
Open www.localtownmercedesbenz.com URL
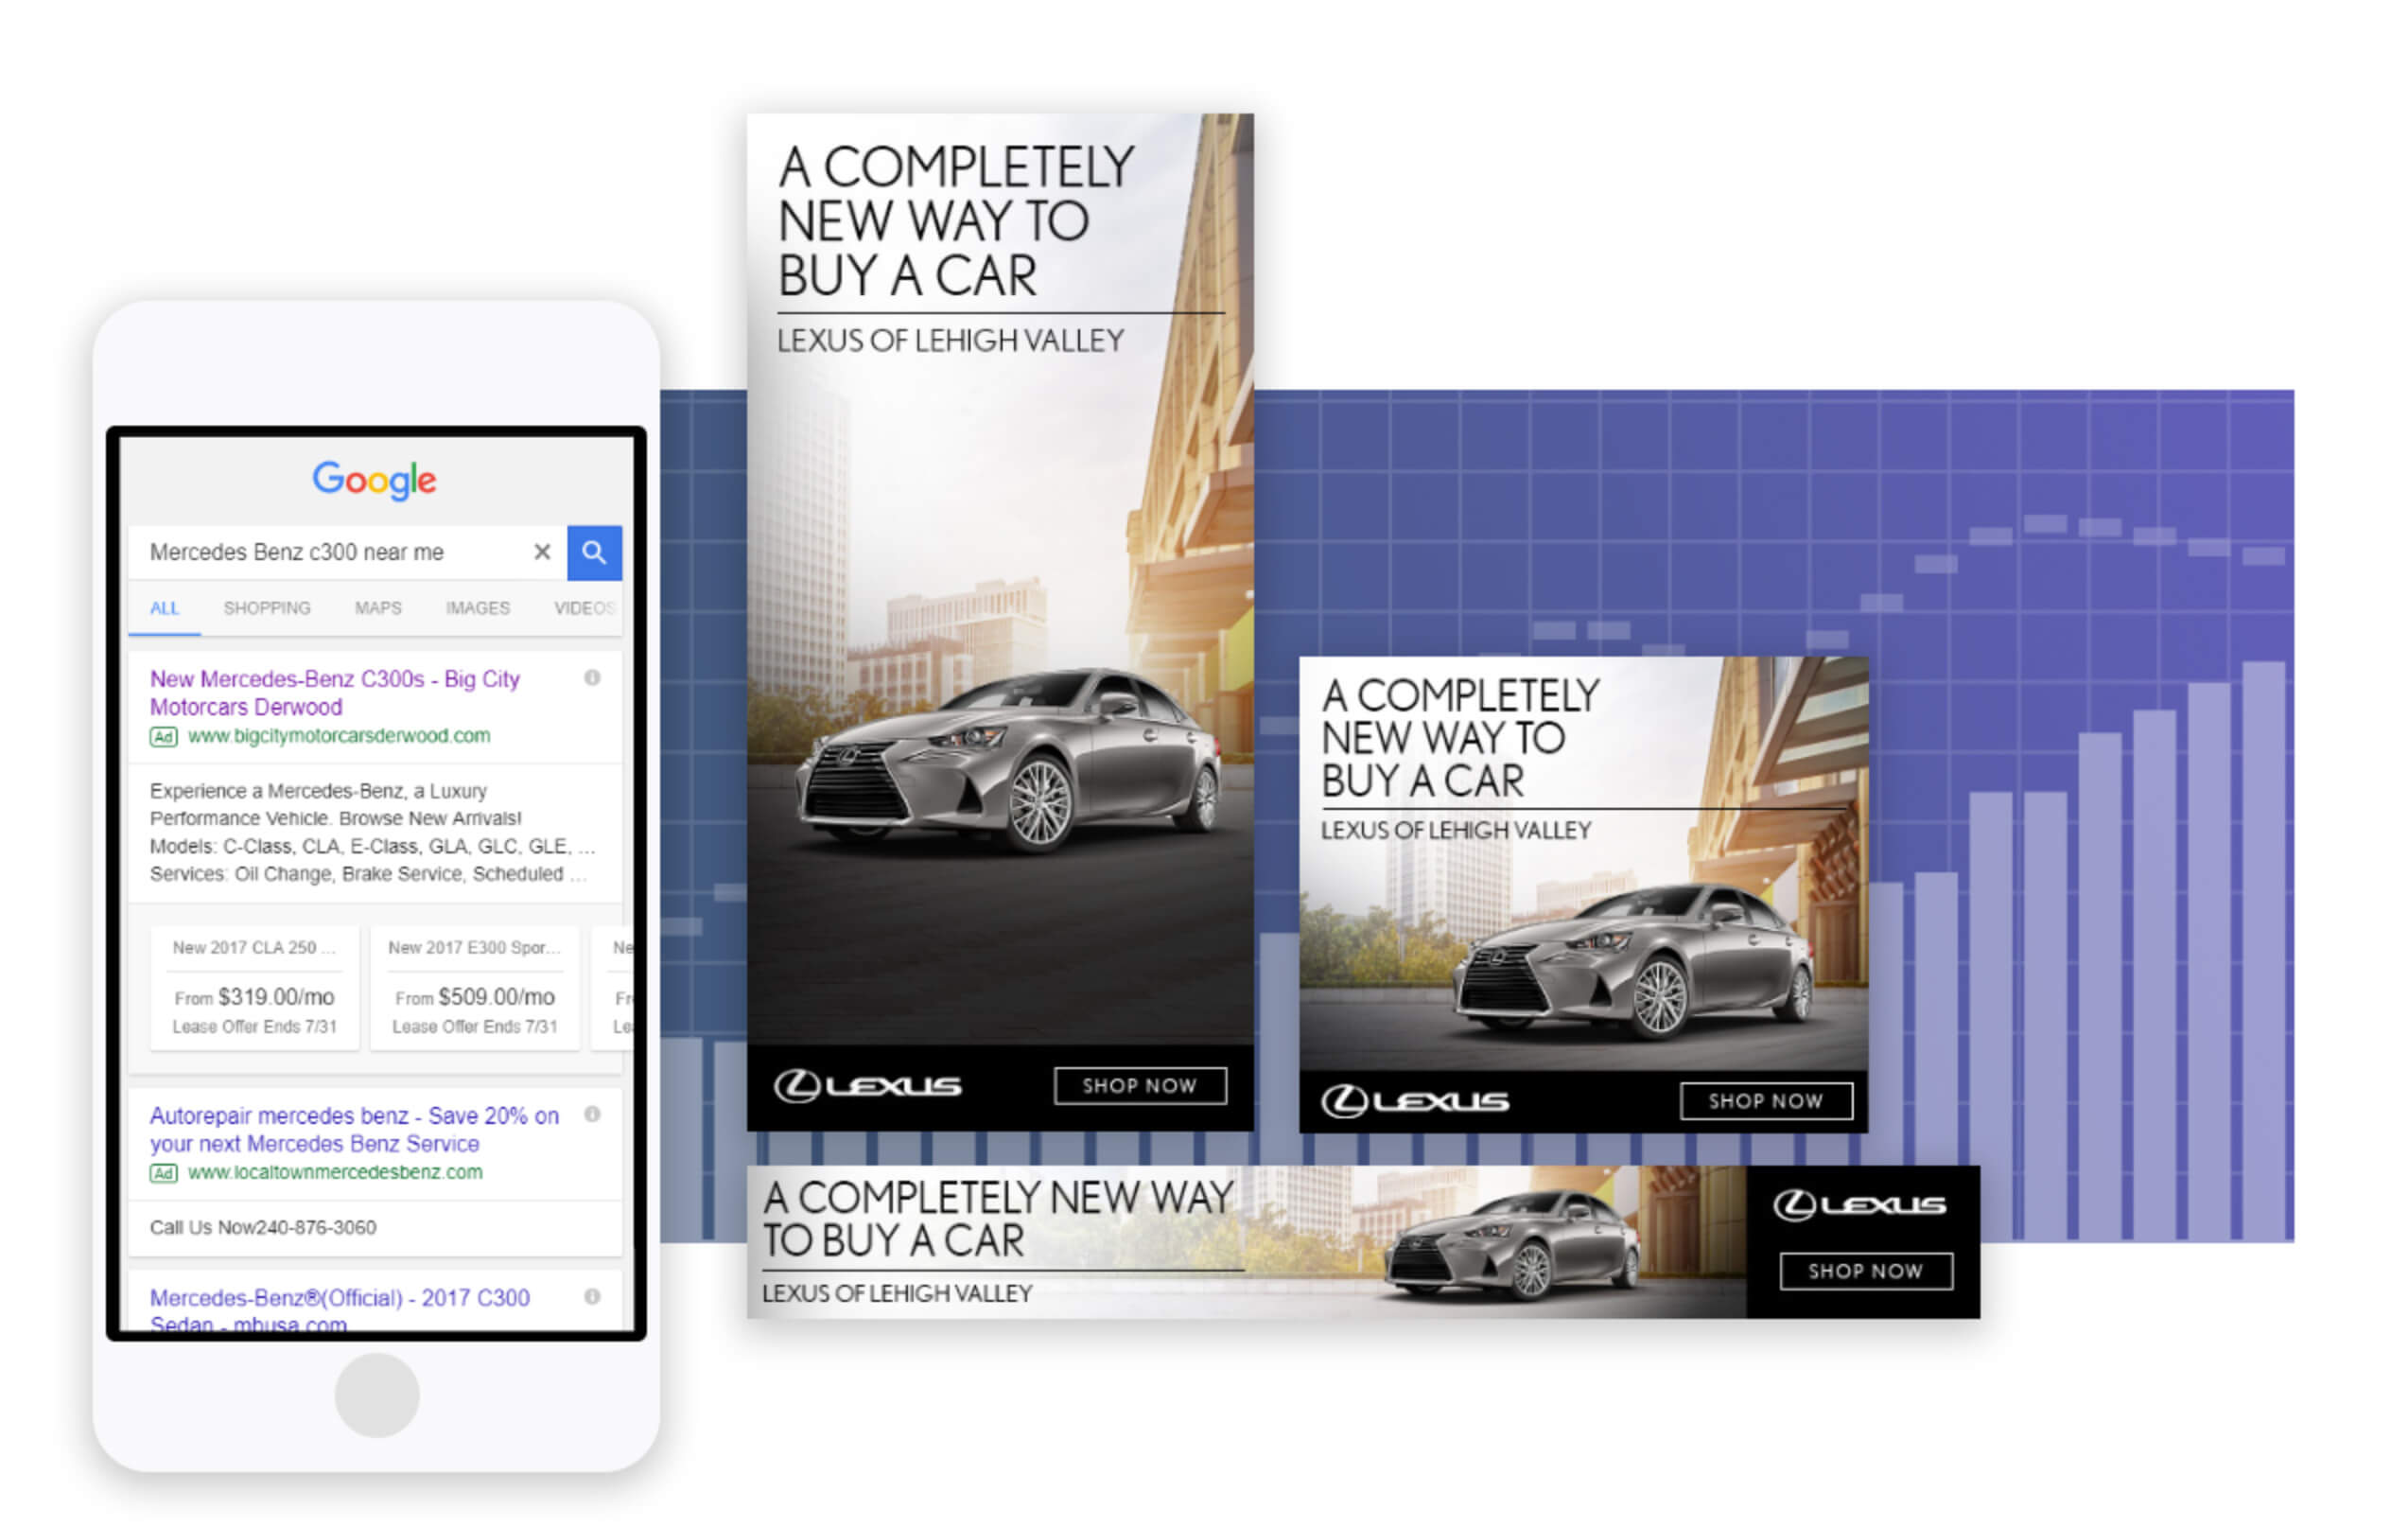(335, 1172)
